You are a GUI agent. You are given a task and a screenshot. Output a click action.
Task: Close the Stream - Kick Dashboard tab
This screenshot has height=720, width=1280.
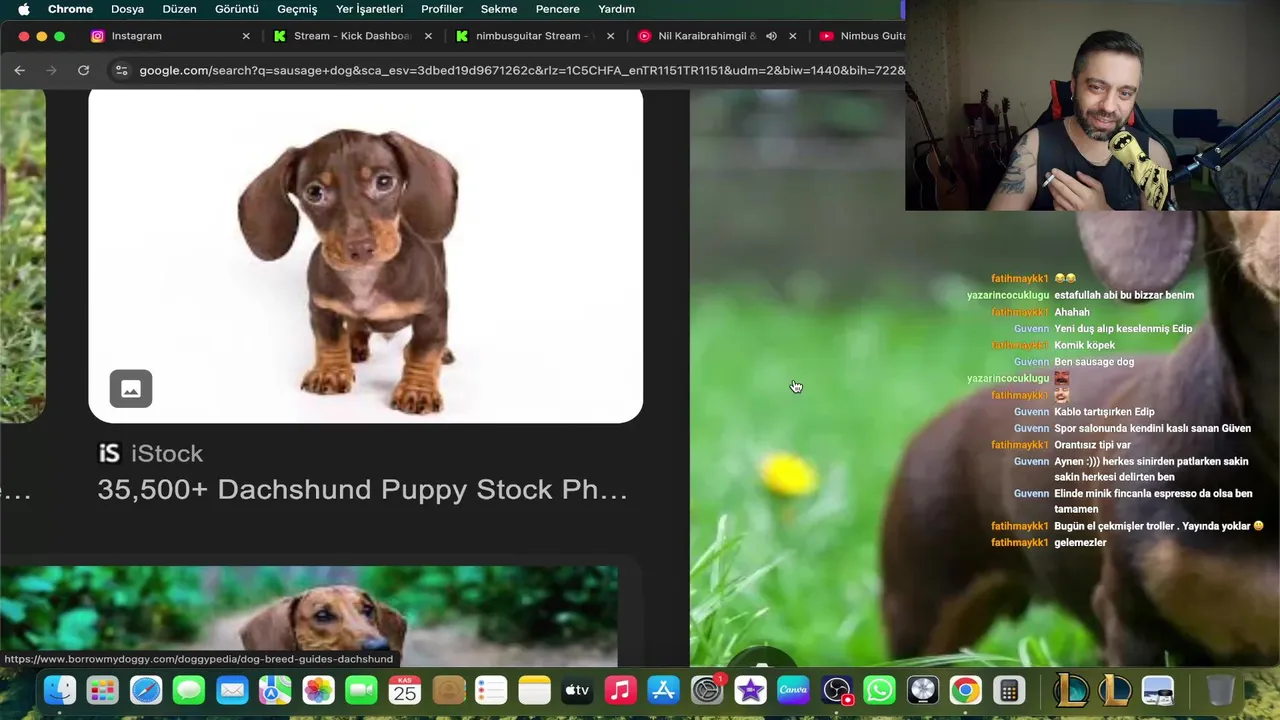point(428,36)
